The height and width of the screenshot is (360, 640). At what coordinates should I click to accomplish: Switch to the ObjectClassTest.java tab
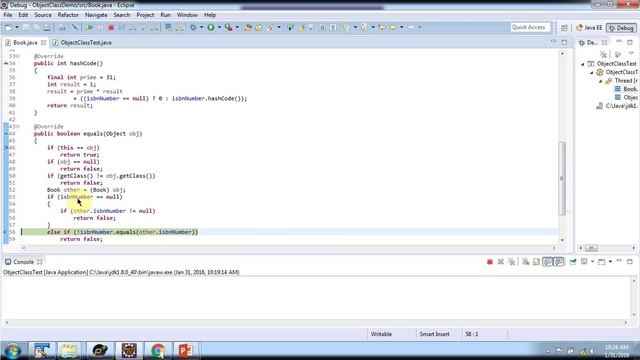[82, 42]
